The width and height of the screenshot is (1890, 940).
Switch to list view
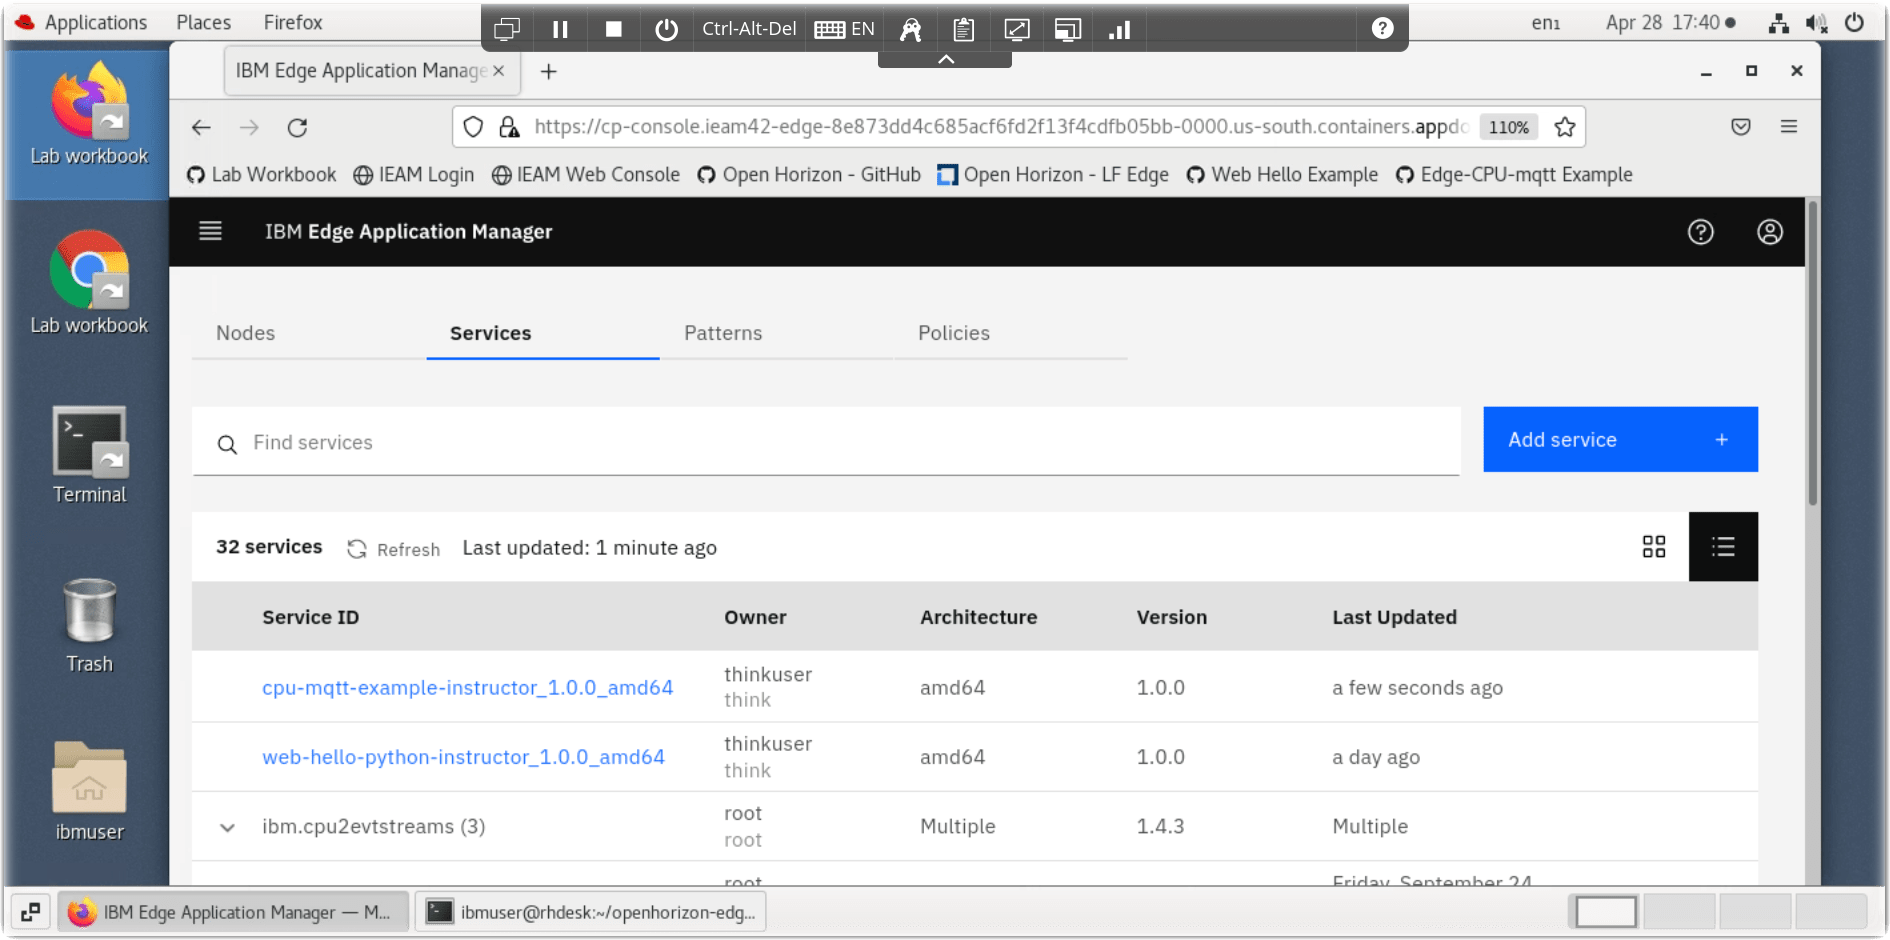point(1723,546)
